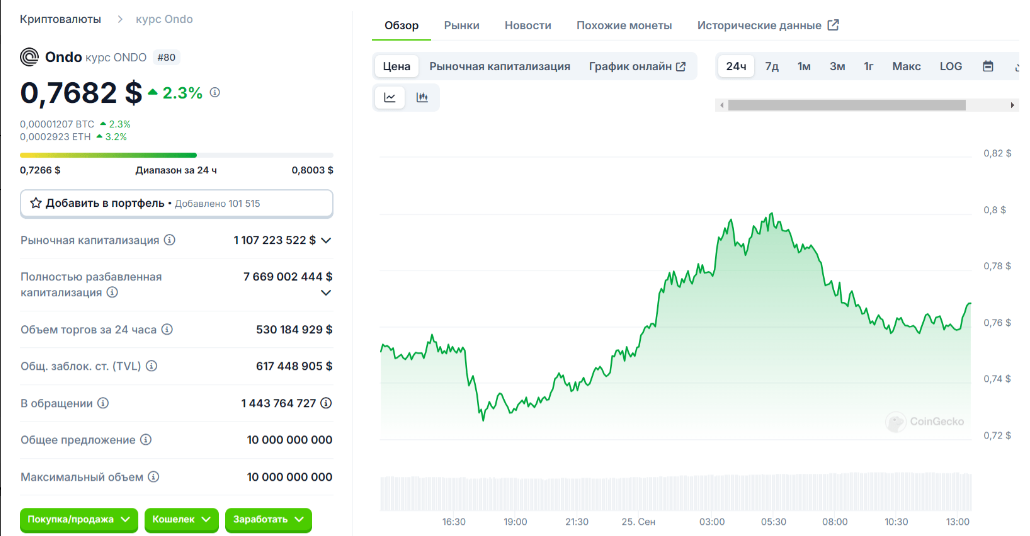Select Рыночная капитализация chart mode
The width and height of the screenshot is (1030, 536).
tap(500, 66)
